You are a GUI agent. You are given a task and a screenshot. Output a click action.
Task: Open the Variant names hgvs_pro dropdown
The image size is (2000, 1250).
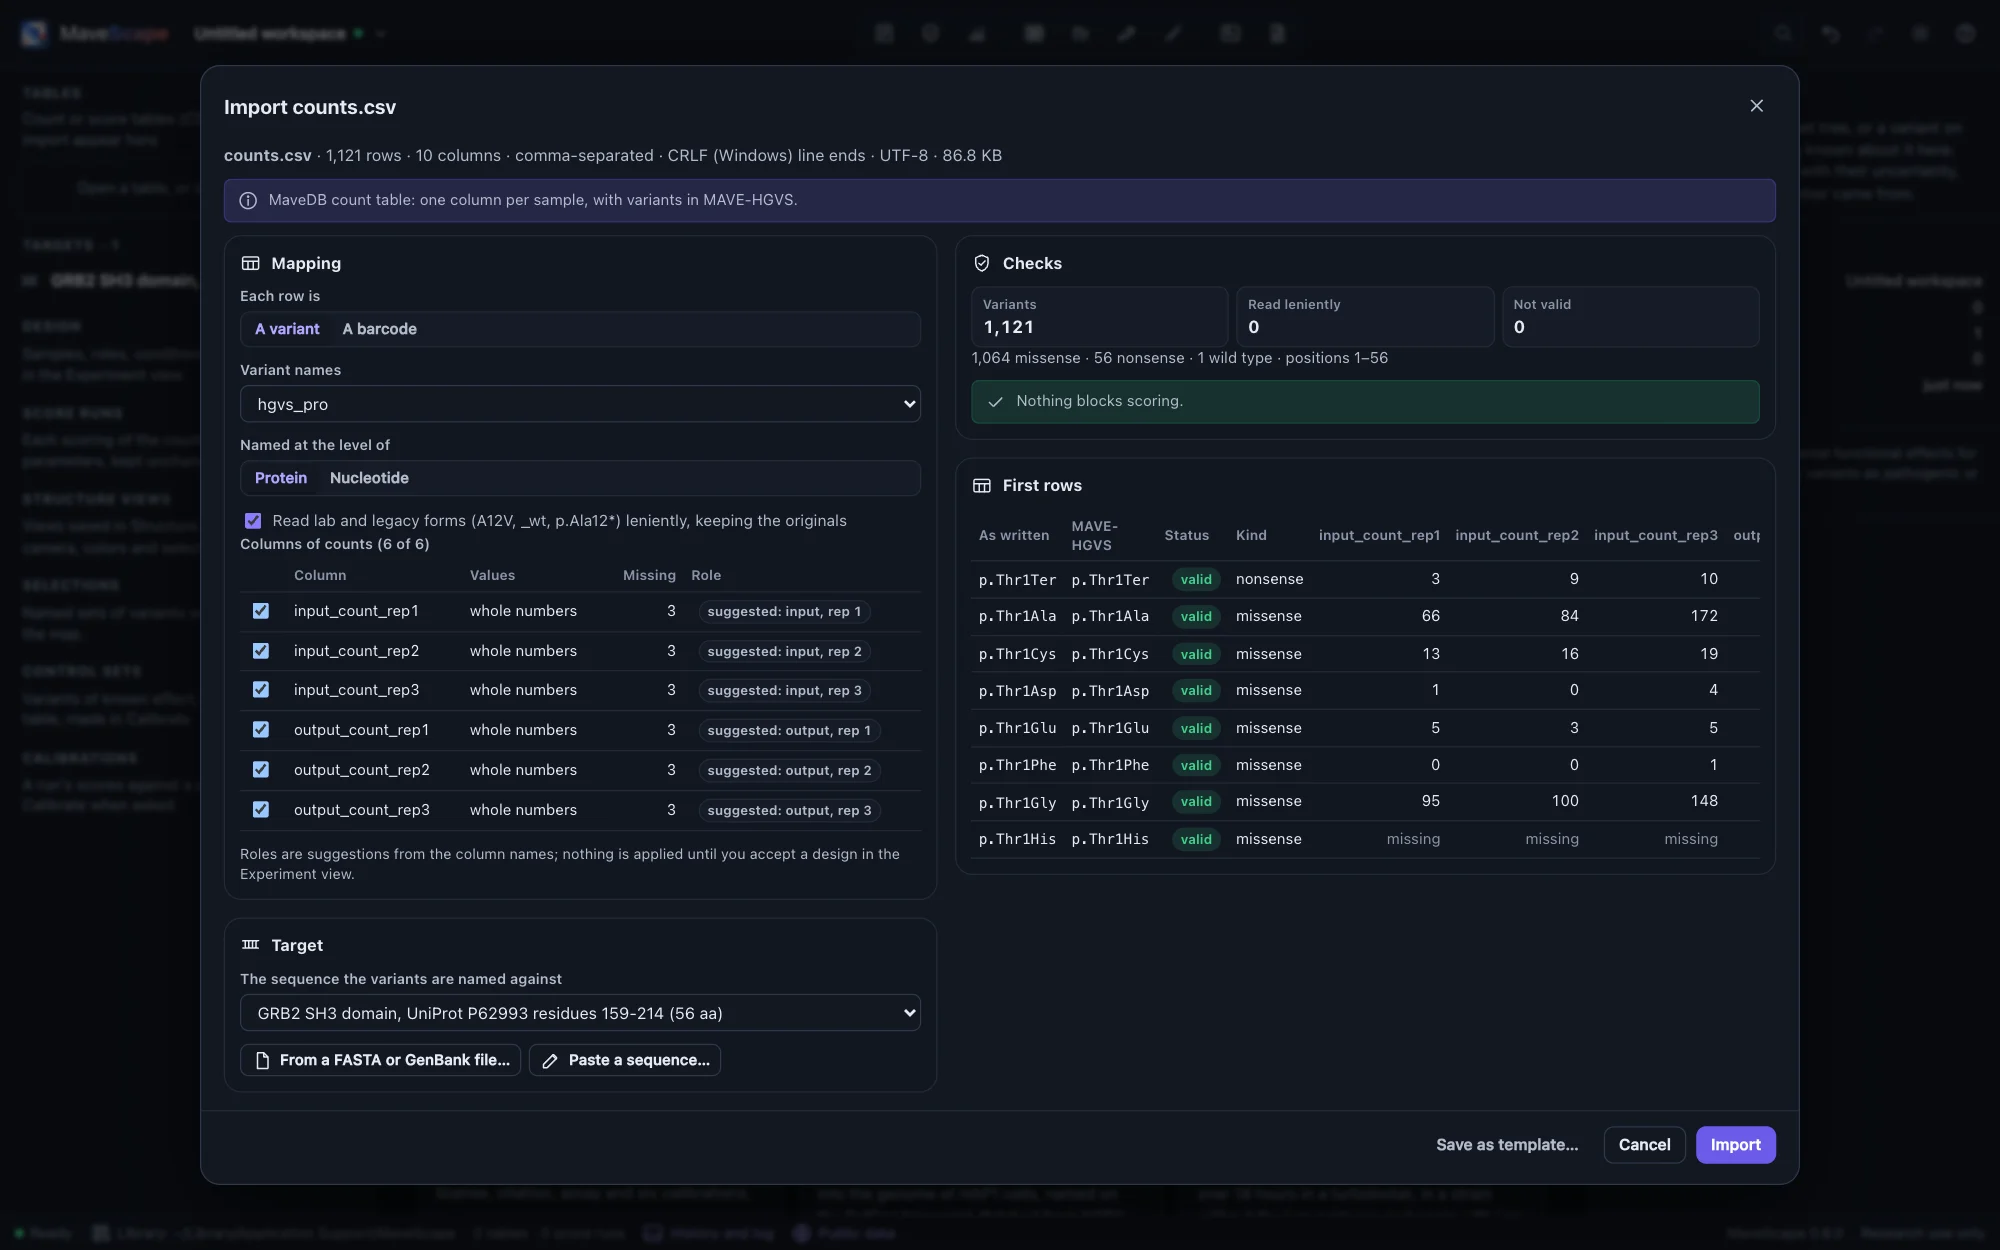click(x=580, y=404)
